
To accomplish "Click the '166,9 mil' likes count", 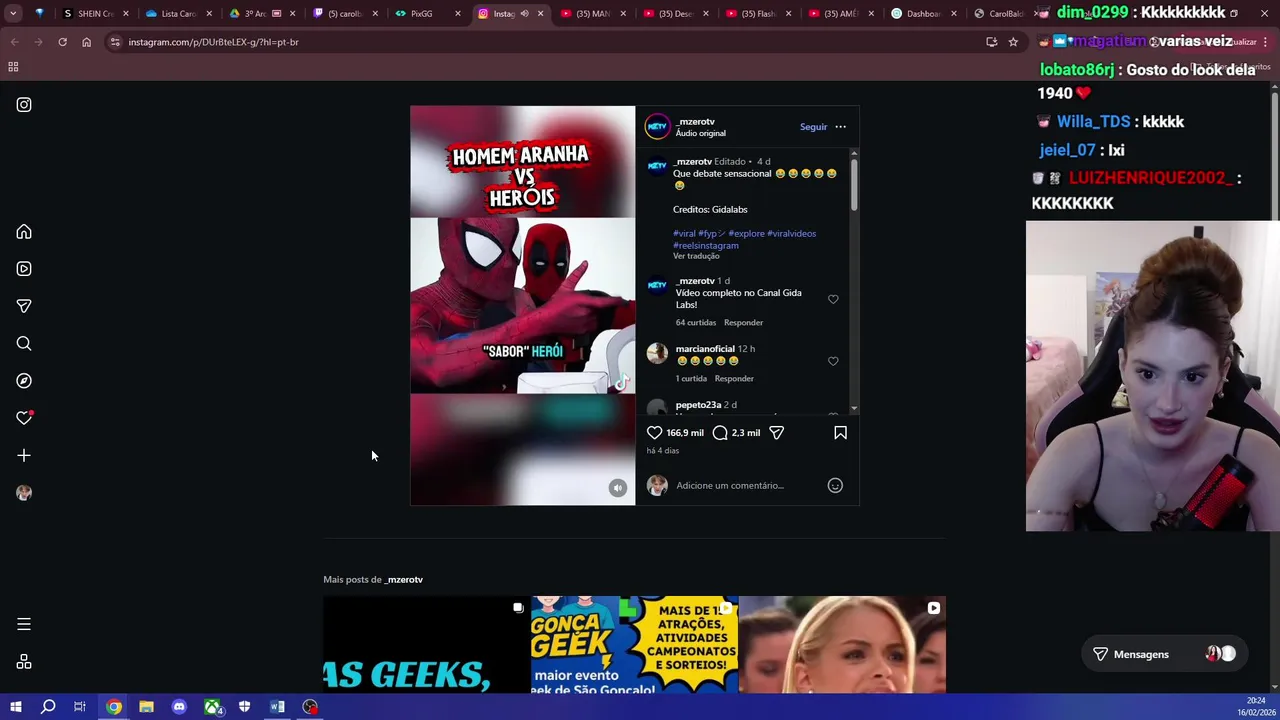I will pos(685,433).
